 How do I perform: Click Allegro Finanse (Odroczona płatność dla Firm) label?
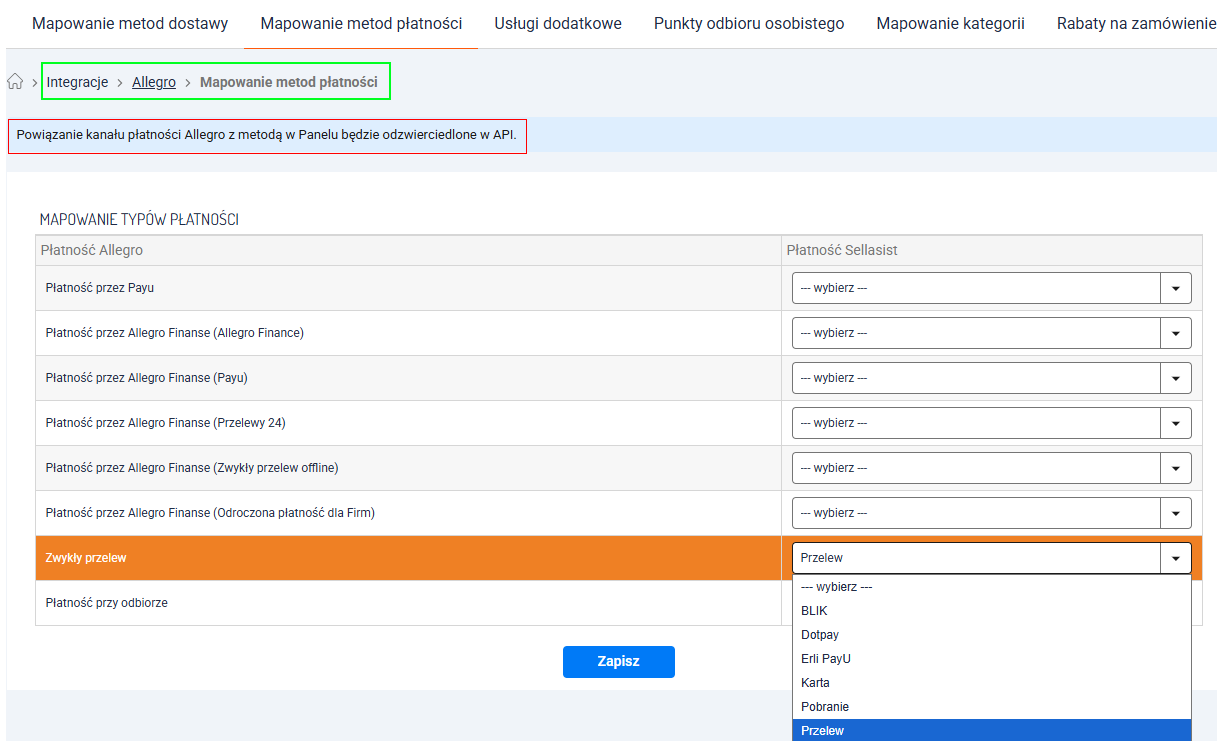pyautogui.click(x=210, y=513)
